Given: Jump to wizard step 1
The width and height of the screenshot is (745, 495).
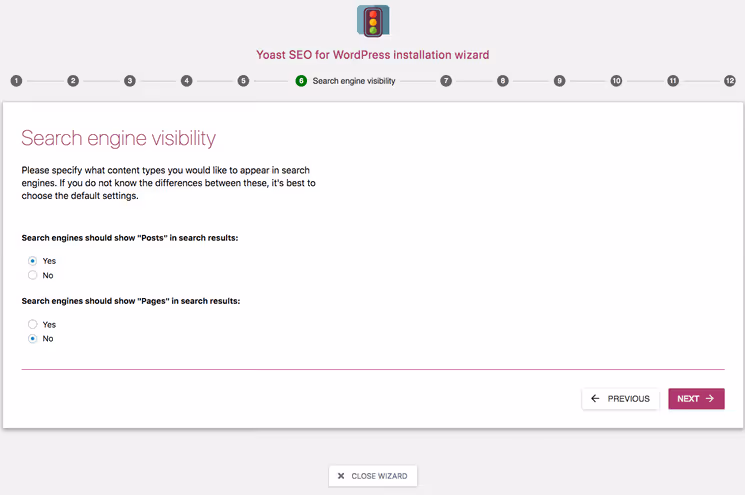Looking at the screenshot, I should click(x=16, y=81).
